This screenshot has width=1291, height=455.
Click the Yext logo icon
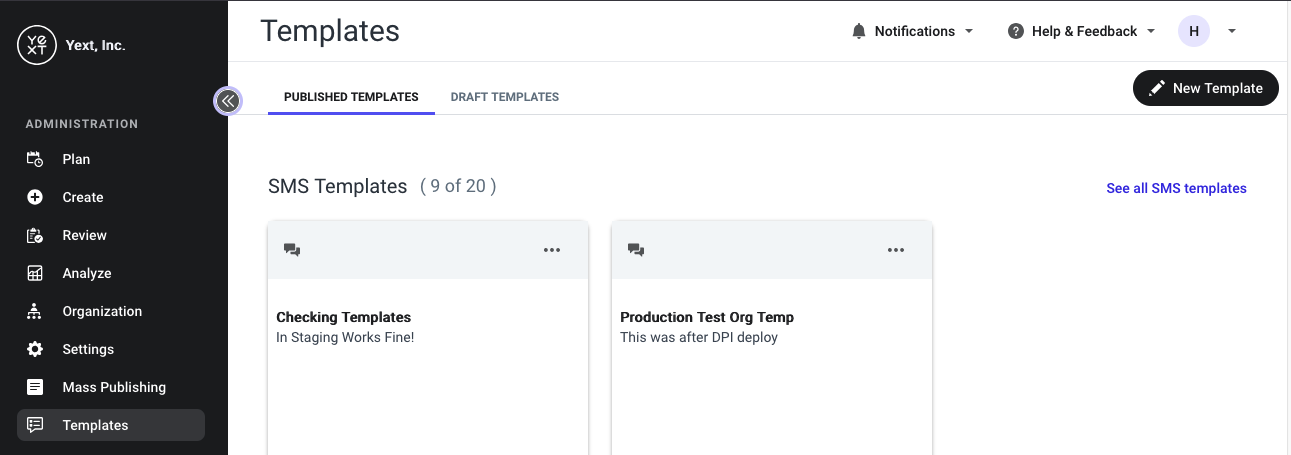(x=37, y=45)
